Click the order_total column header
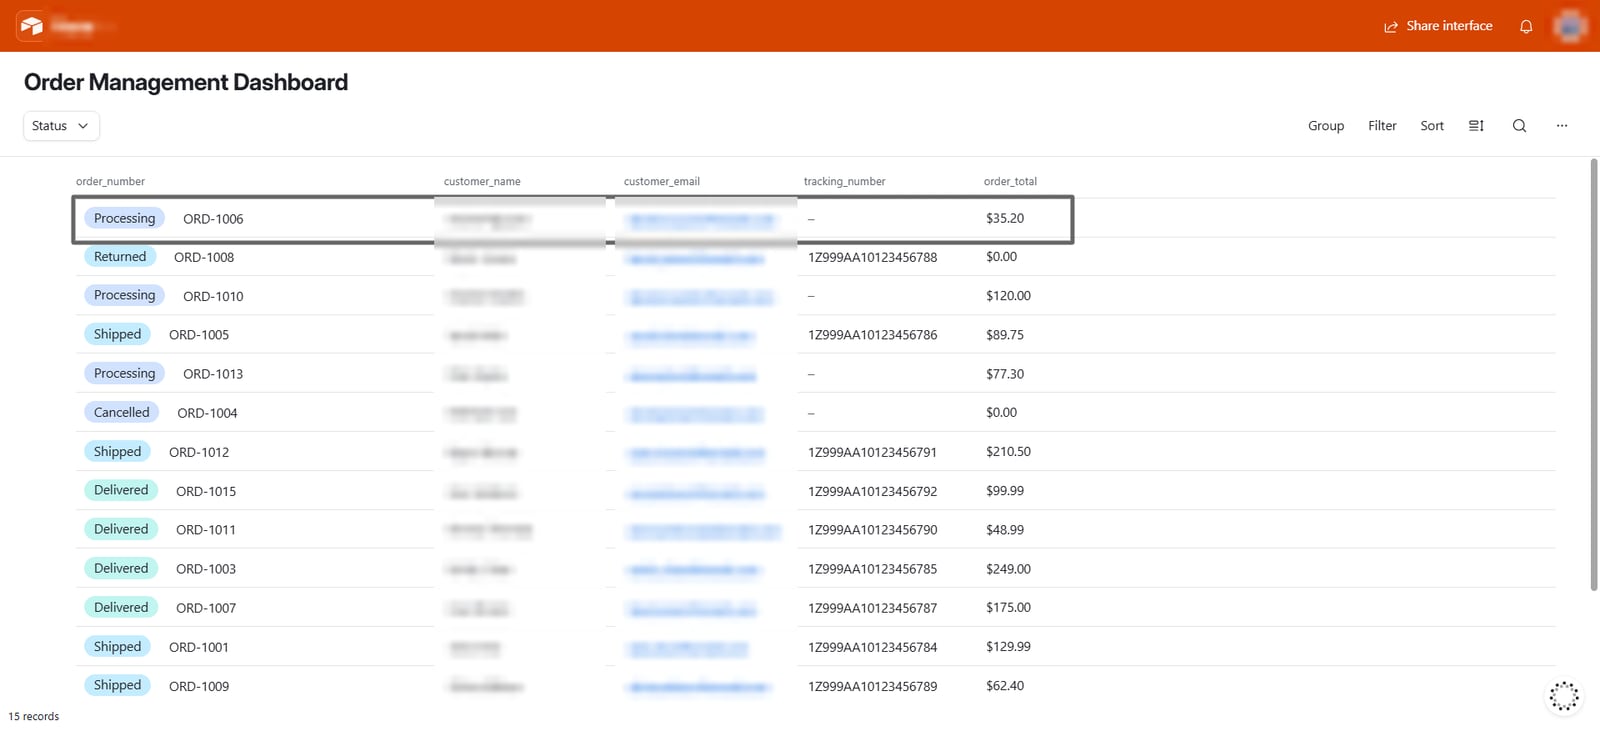Viewport: 1600px width, 732px height. tap(1010, 182)
